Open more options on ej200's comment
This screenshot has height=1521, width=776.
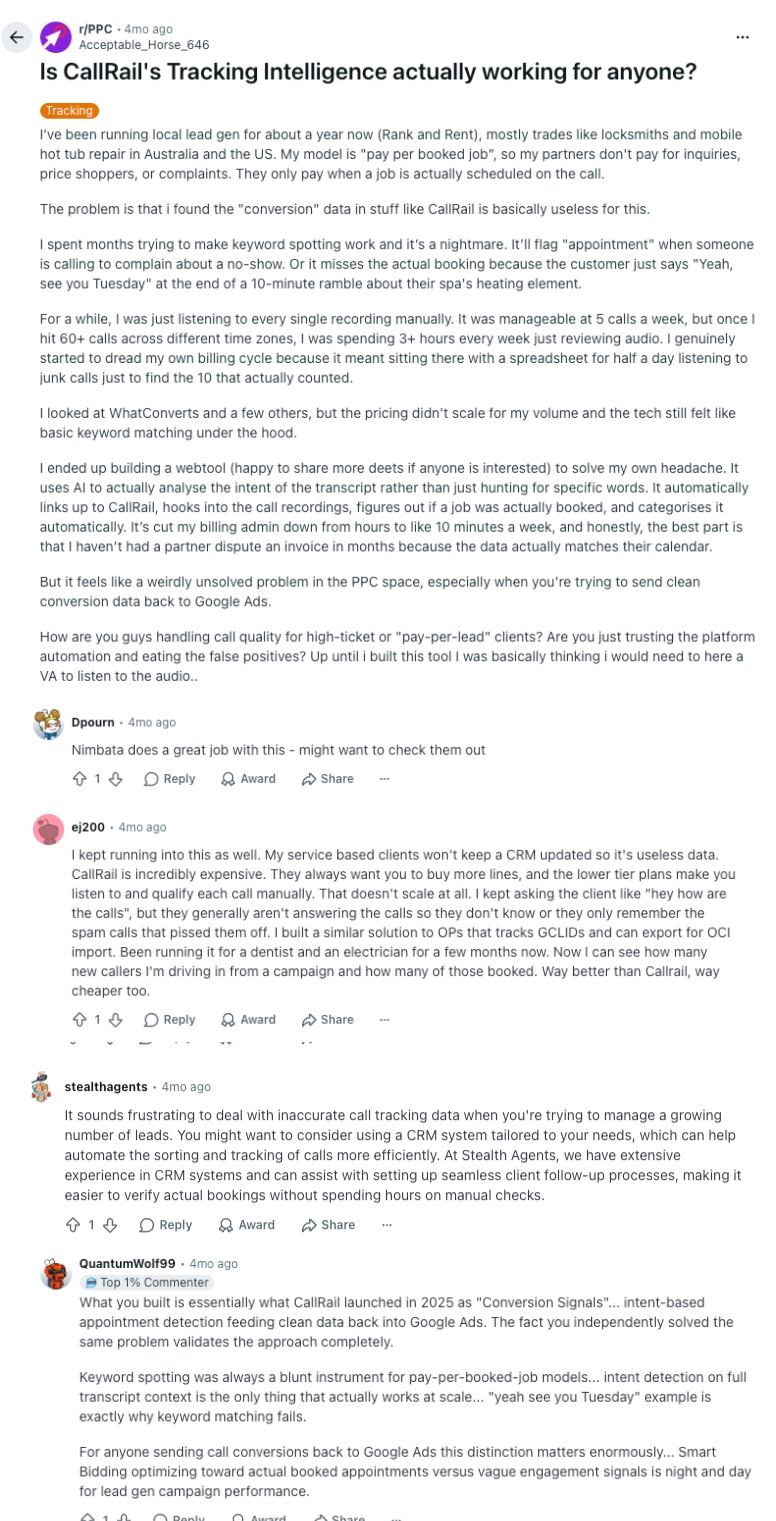click(385, 1020)
